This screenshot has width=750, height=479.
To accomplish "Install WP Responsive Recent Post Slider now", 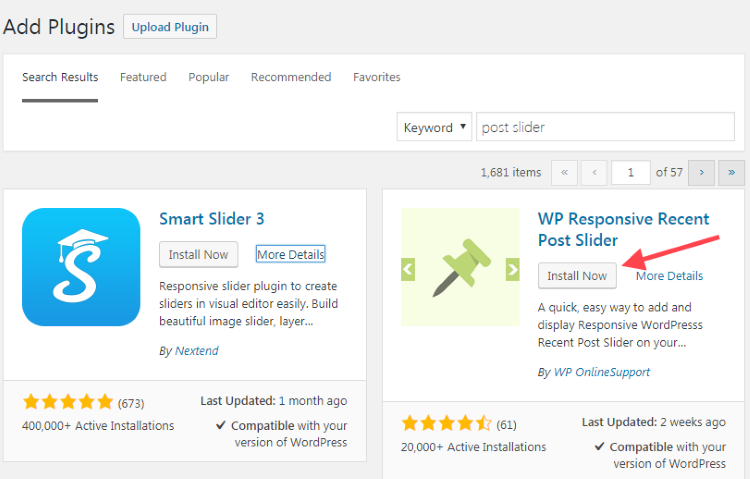I will (577, 276).
